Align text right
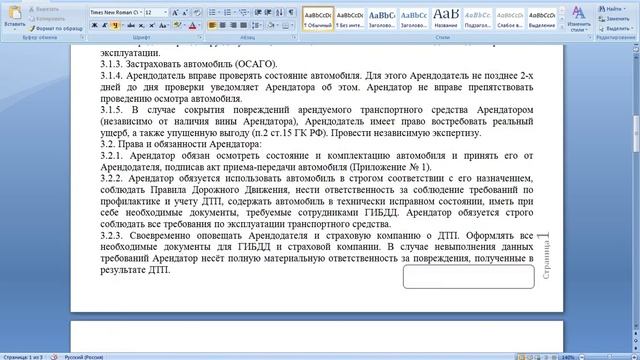The width and height of the screenshot is (640, 360). (x=233, y=25)
